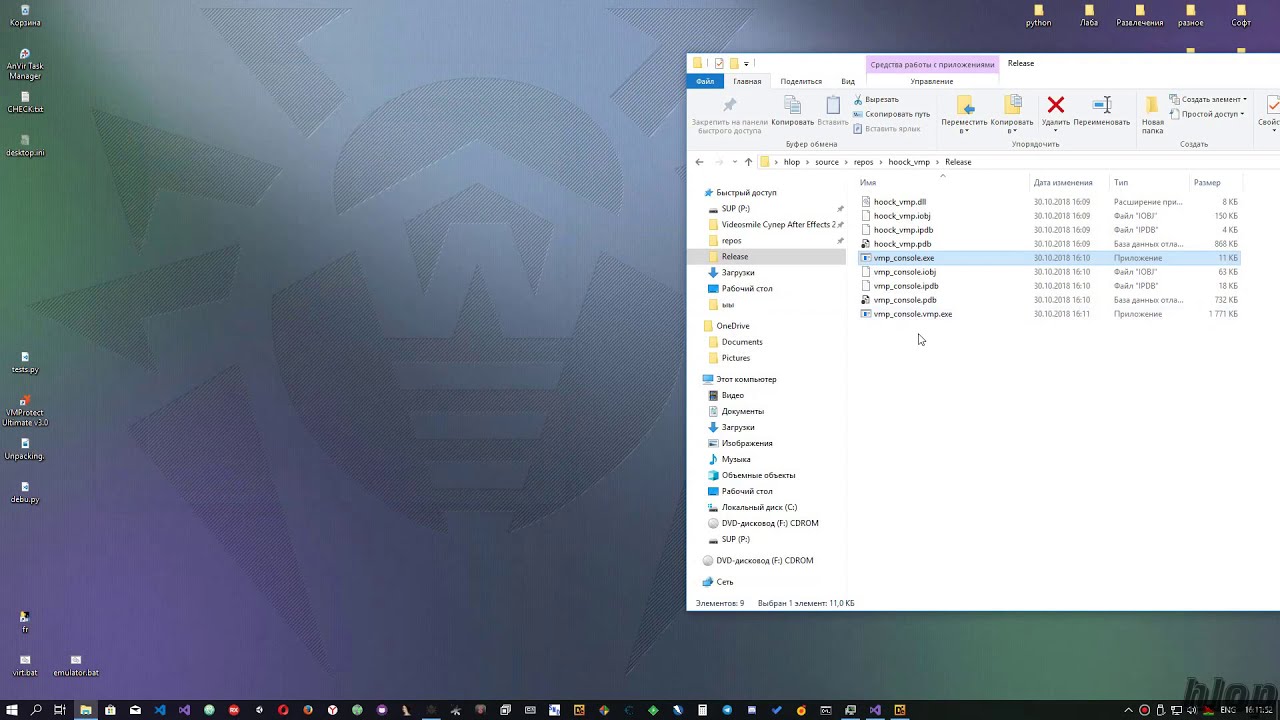Click the Task View taskbar icon
Viewport: 1280px width, 720px height.
(60, 710)
